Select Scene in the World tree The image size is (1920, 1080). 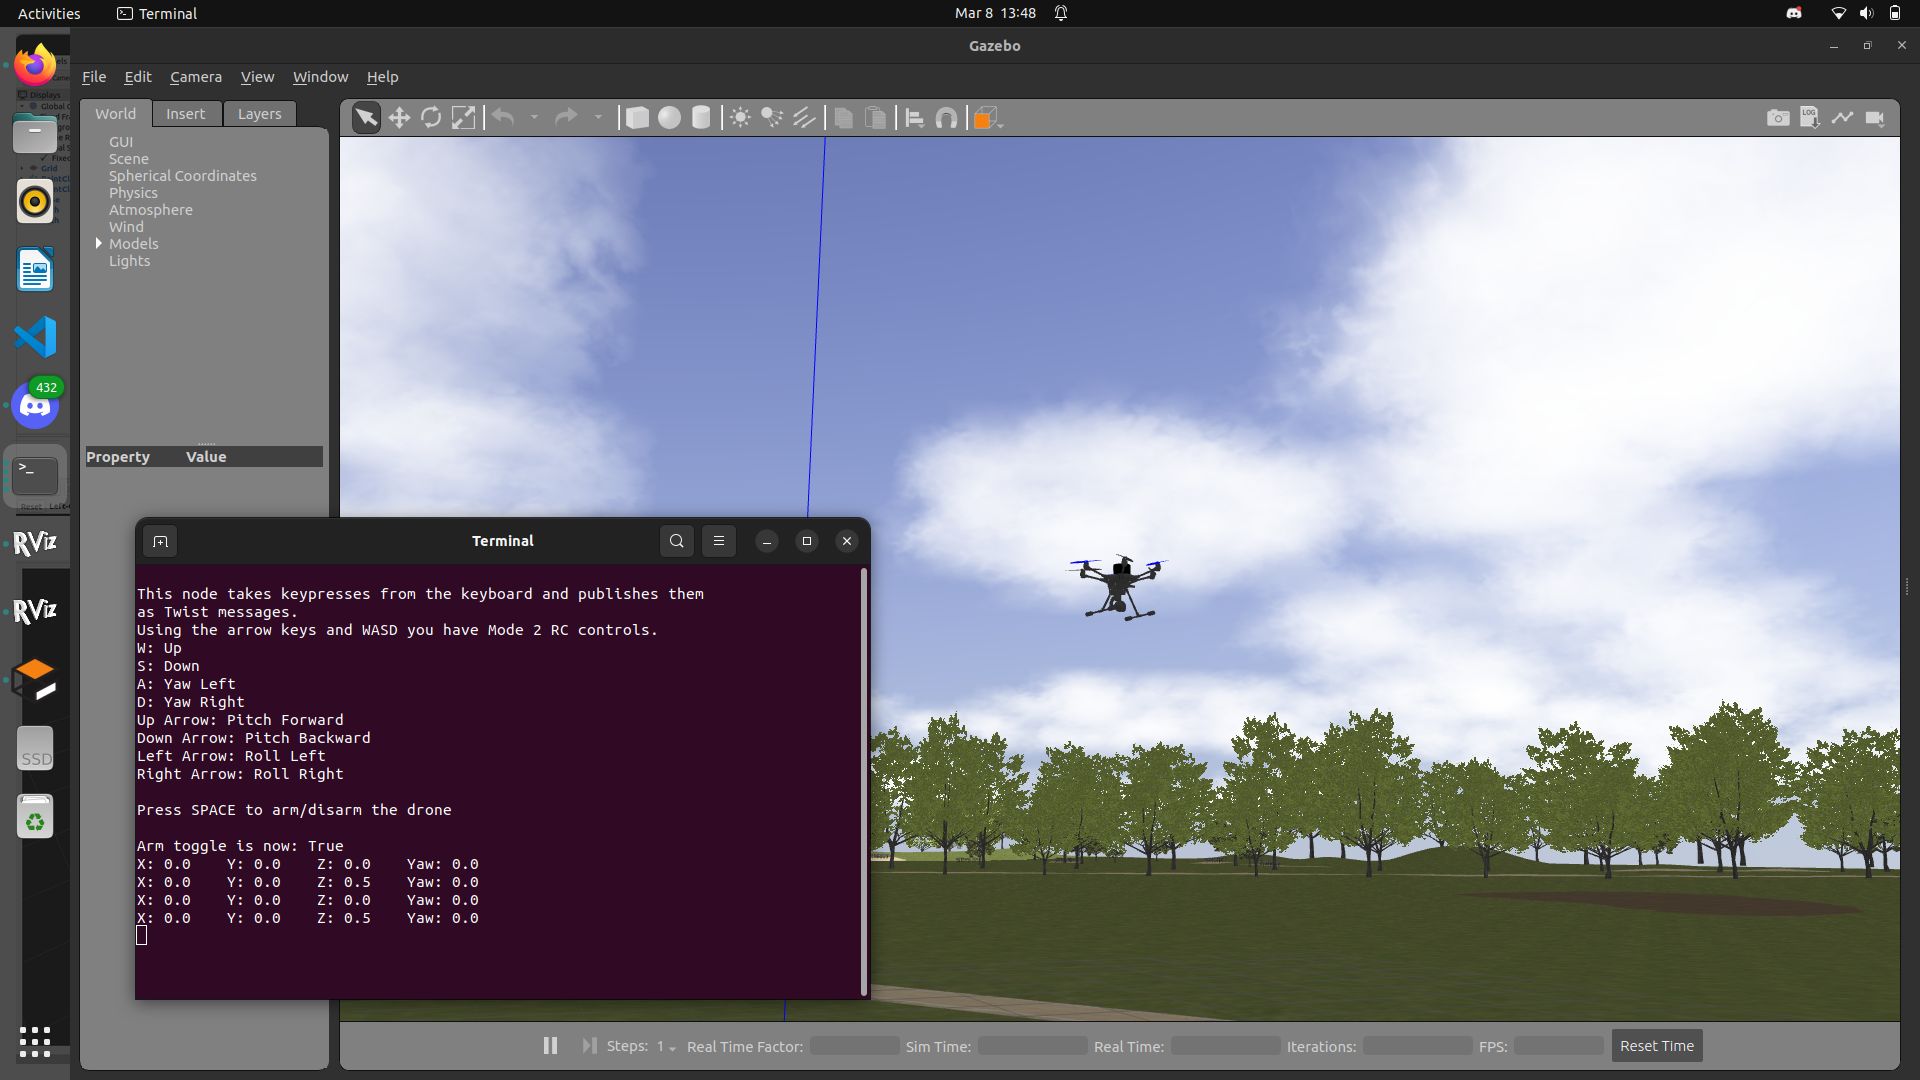coord(129,159)
